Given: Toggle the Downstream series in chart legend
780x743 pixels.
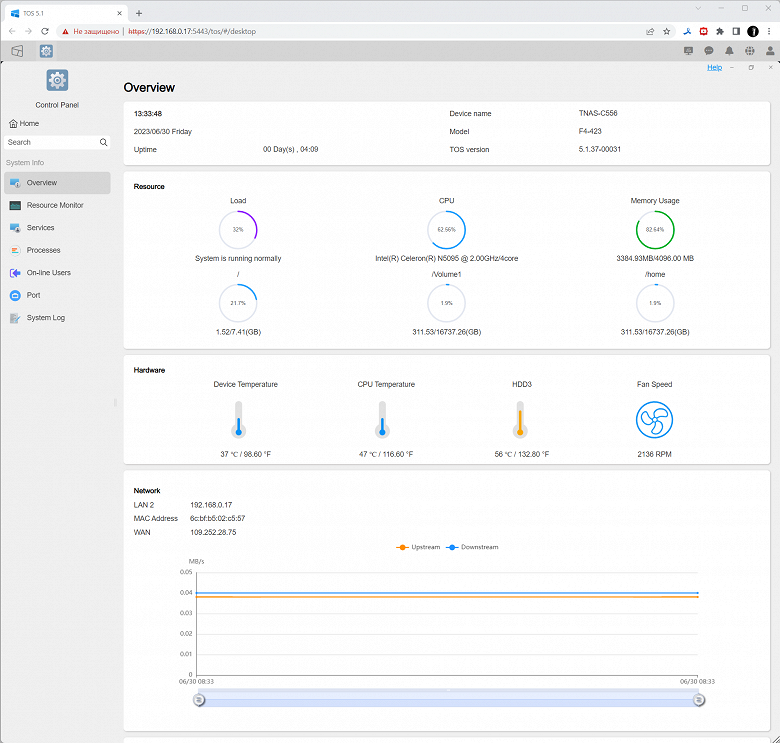Looking at the screenshot, I should pos(473,547).
